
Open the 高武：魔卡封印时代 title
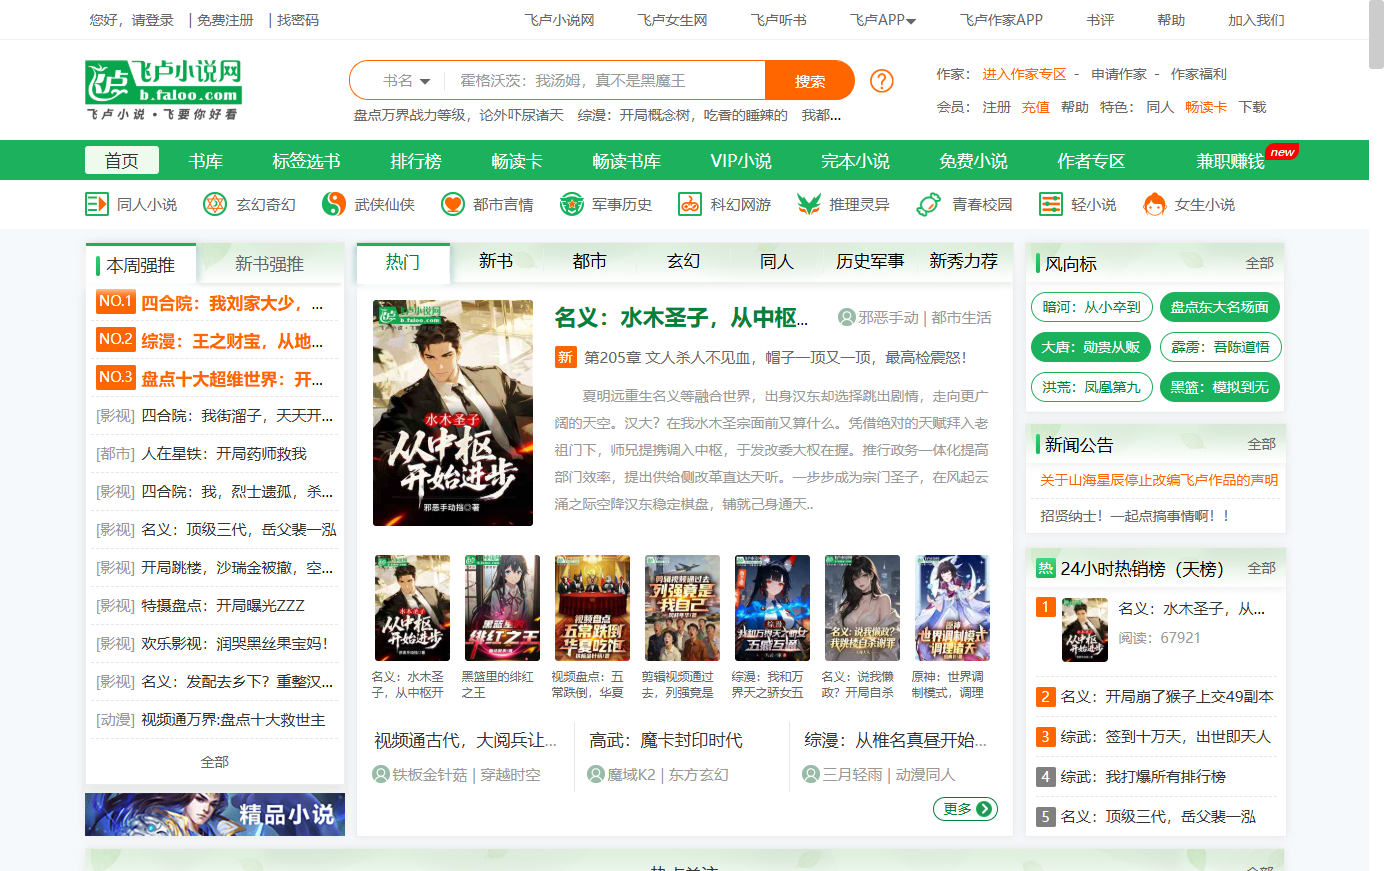(666, 740)
